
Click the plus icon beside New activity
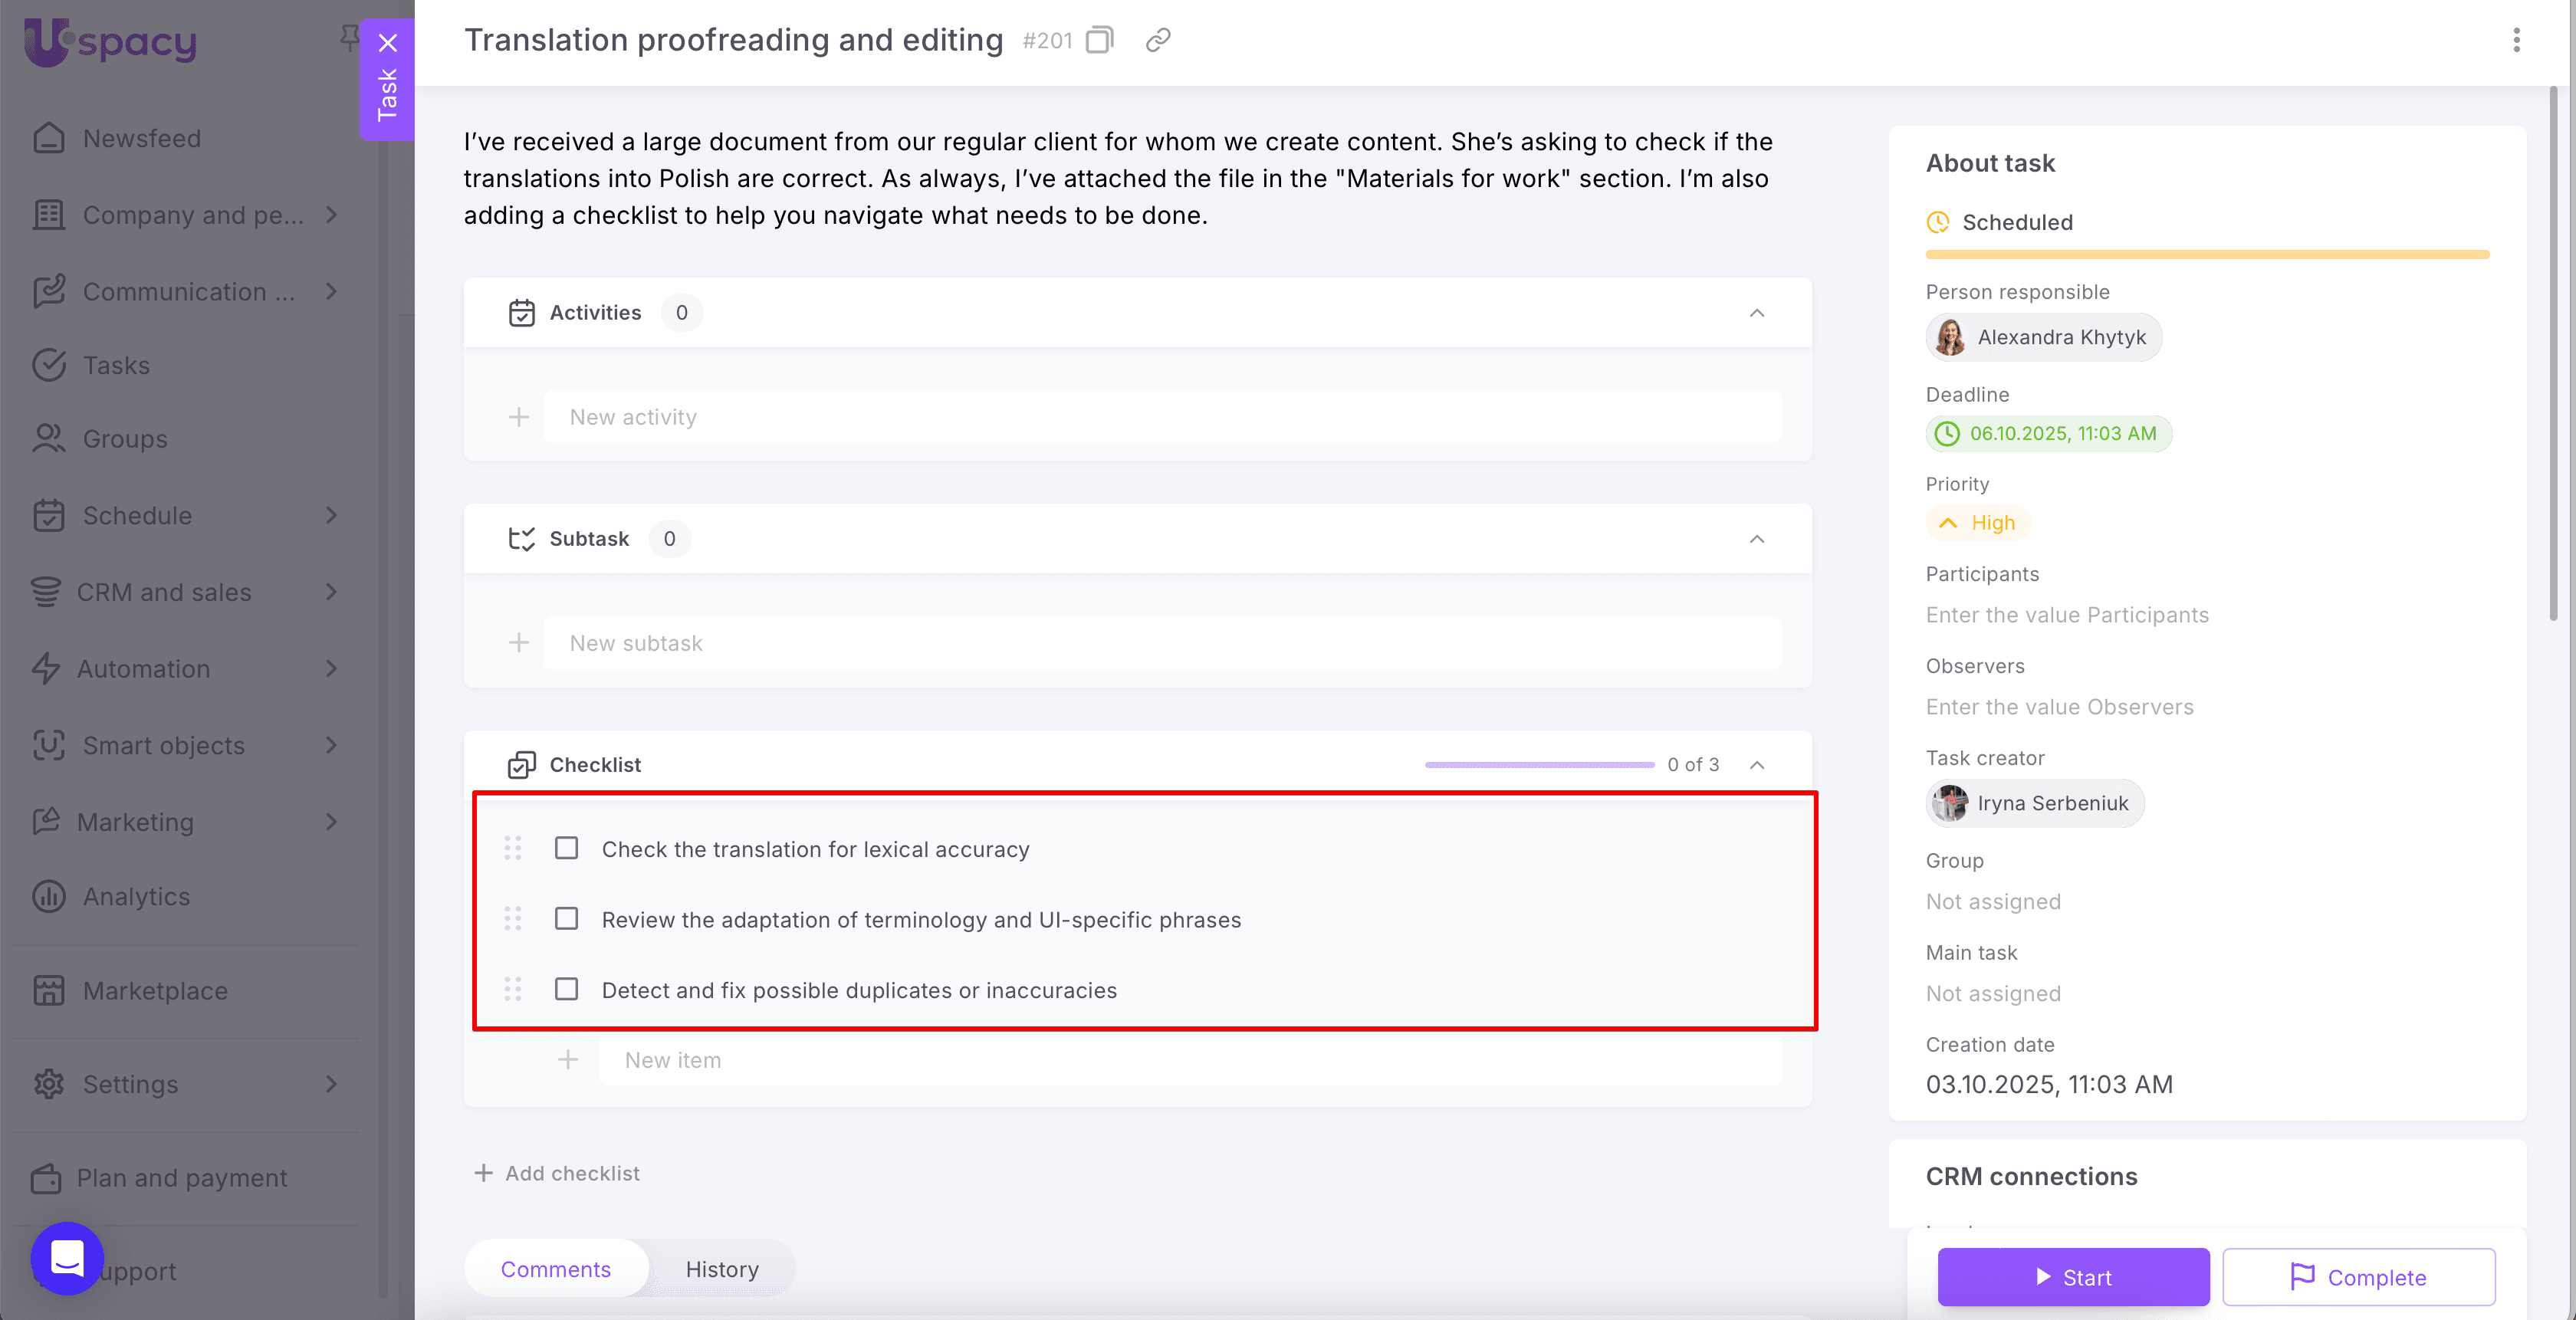(x=518, y=417)
